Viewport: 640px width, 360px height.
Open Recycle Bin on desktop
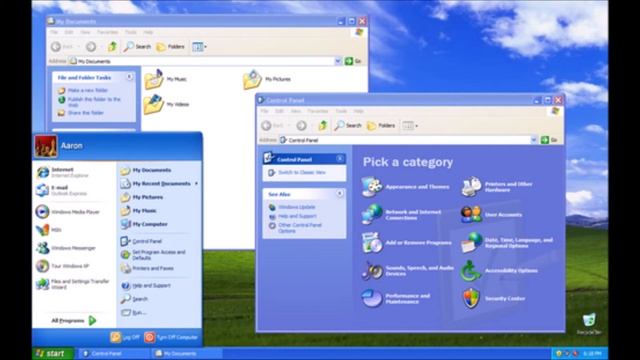(x=589, y=324)
